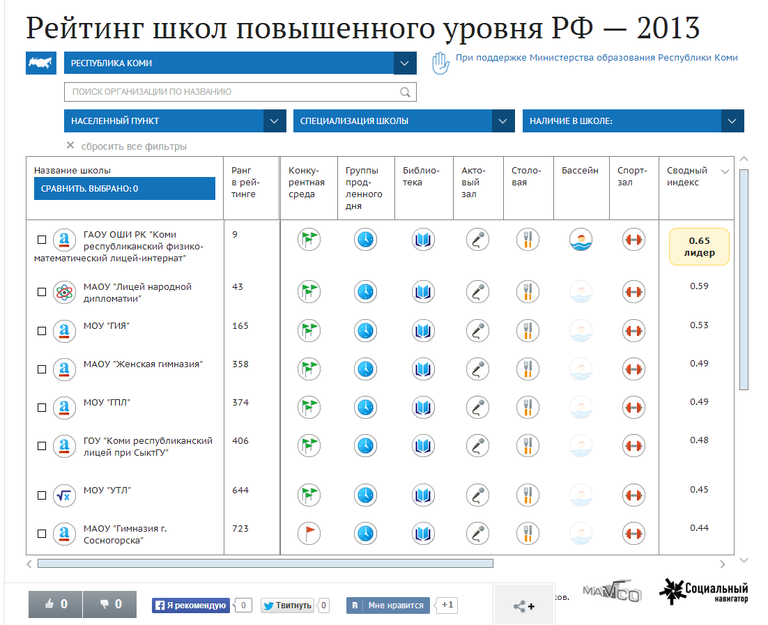Open the Ministry of Education support link
Screen dimensions: 768x625
point(597,58)
